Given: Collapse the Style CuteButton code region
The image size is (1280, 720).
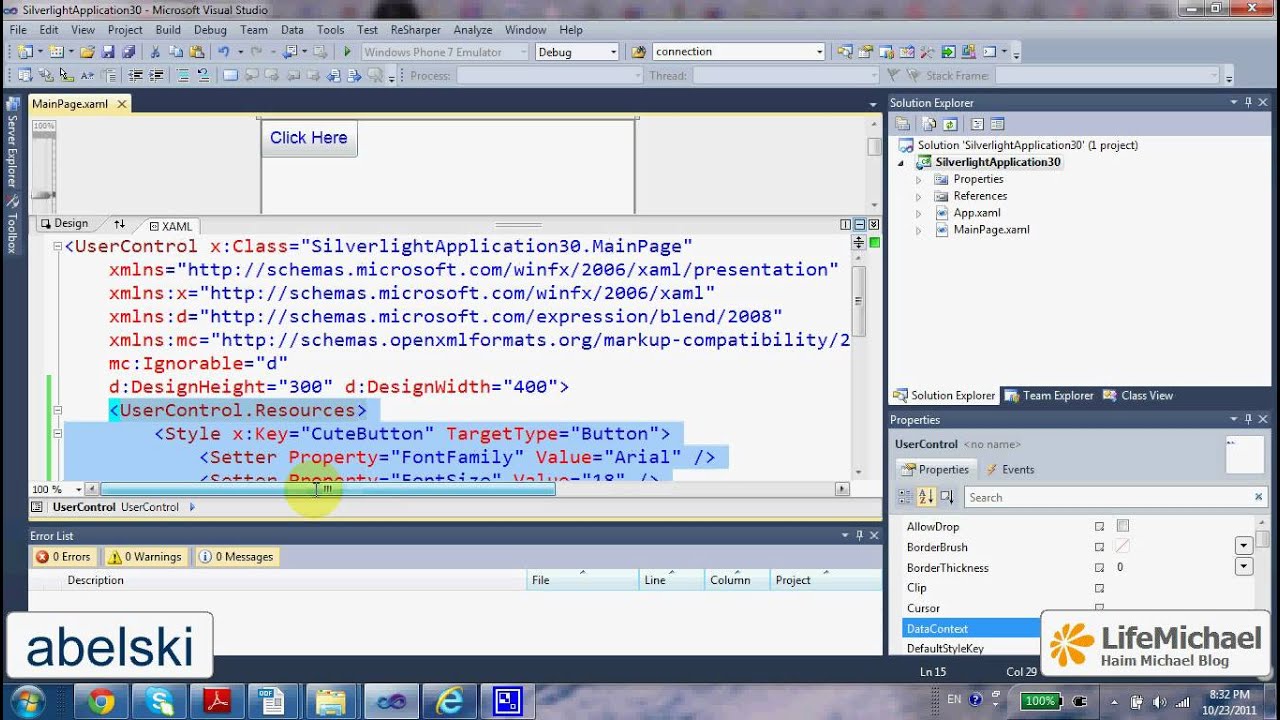Looking at the screenshot, I should (57, 433).
